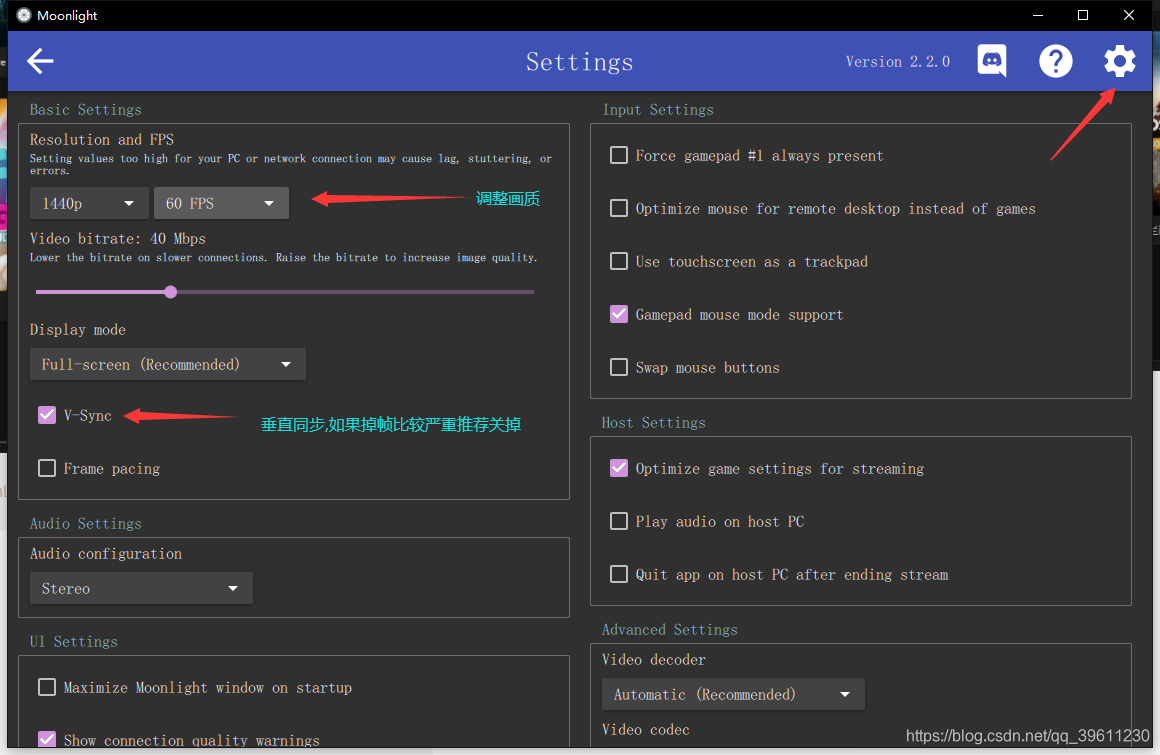The height and width of the screenshot is (755, 1160).
Task: Click the Video decoder label
Action: click(653, 659)
